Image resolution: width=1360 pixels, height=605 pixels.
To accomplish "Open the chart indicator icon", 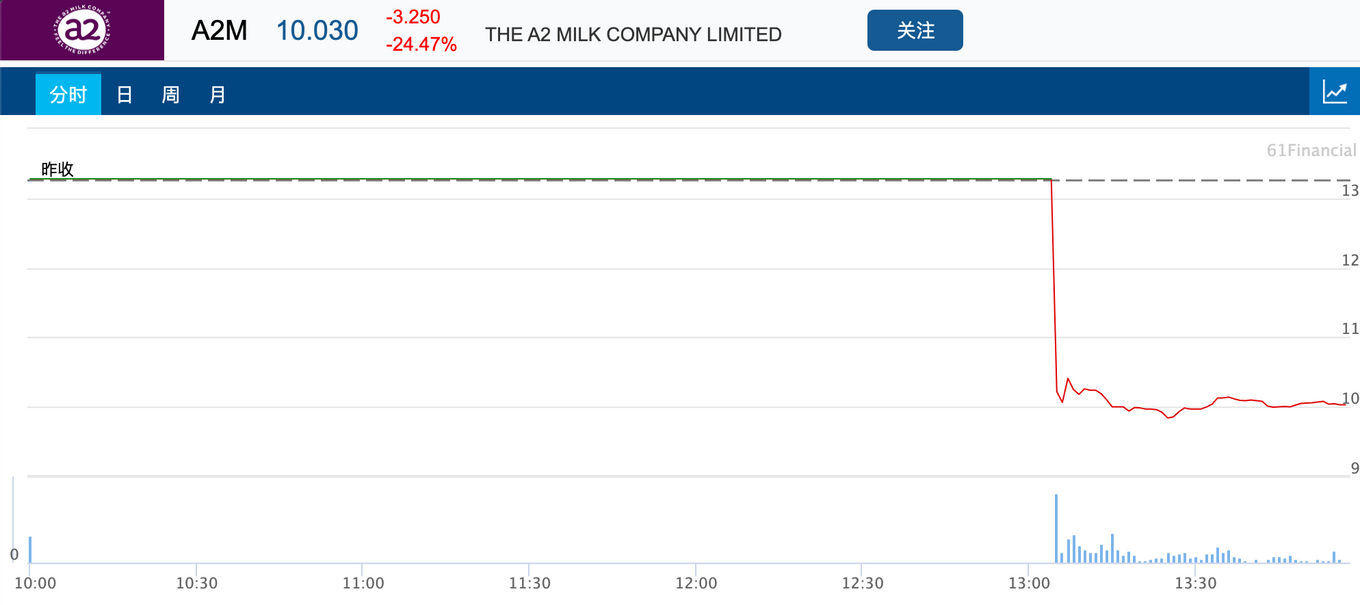I will point(1335,92).
